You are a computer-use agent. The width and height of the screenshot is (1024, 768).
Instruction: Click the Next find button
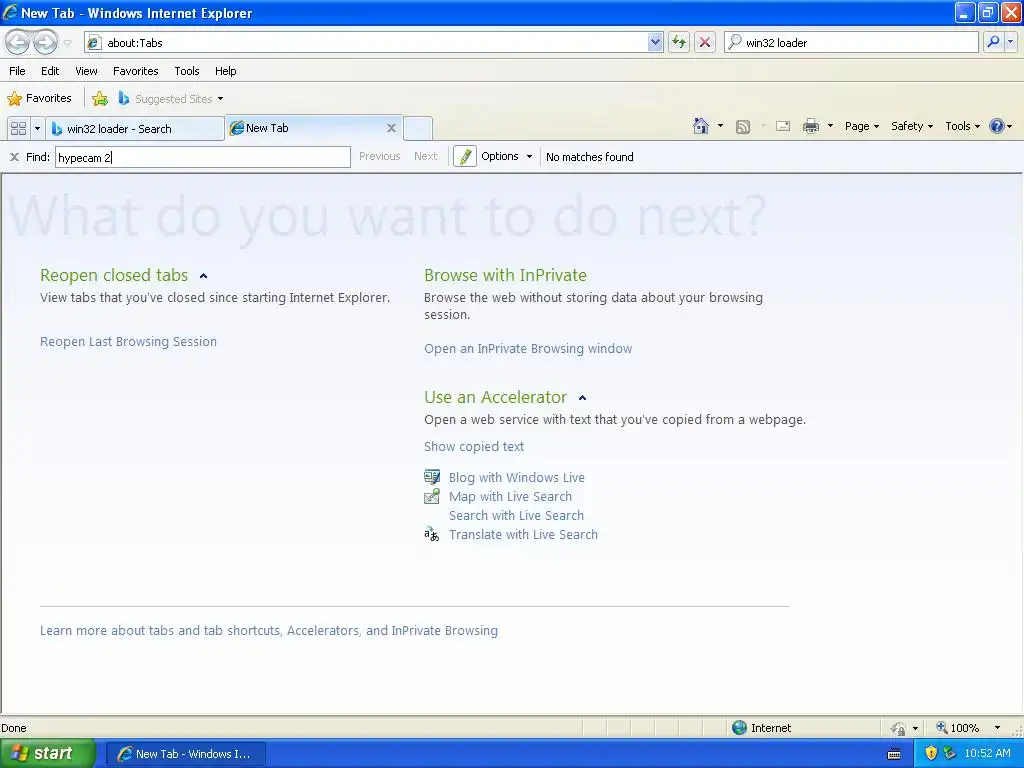426,157
